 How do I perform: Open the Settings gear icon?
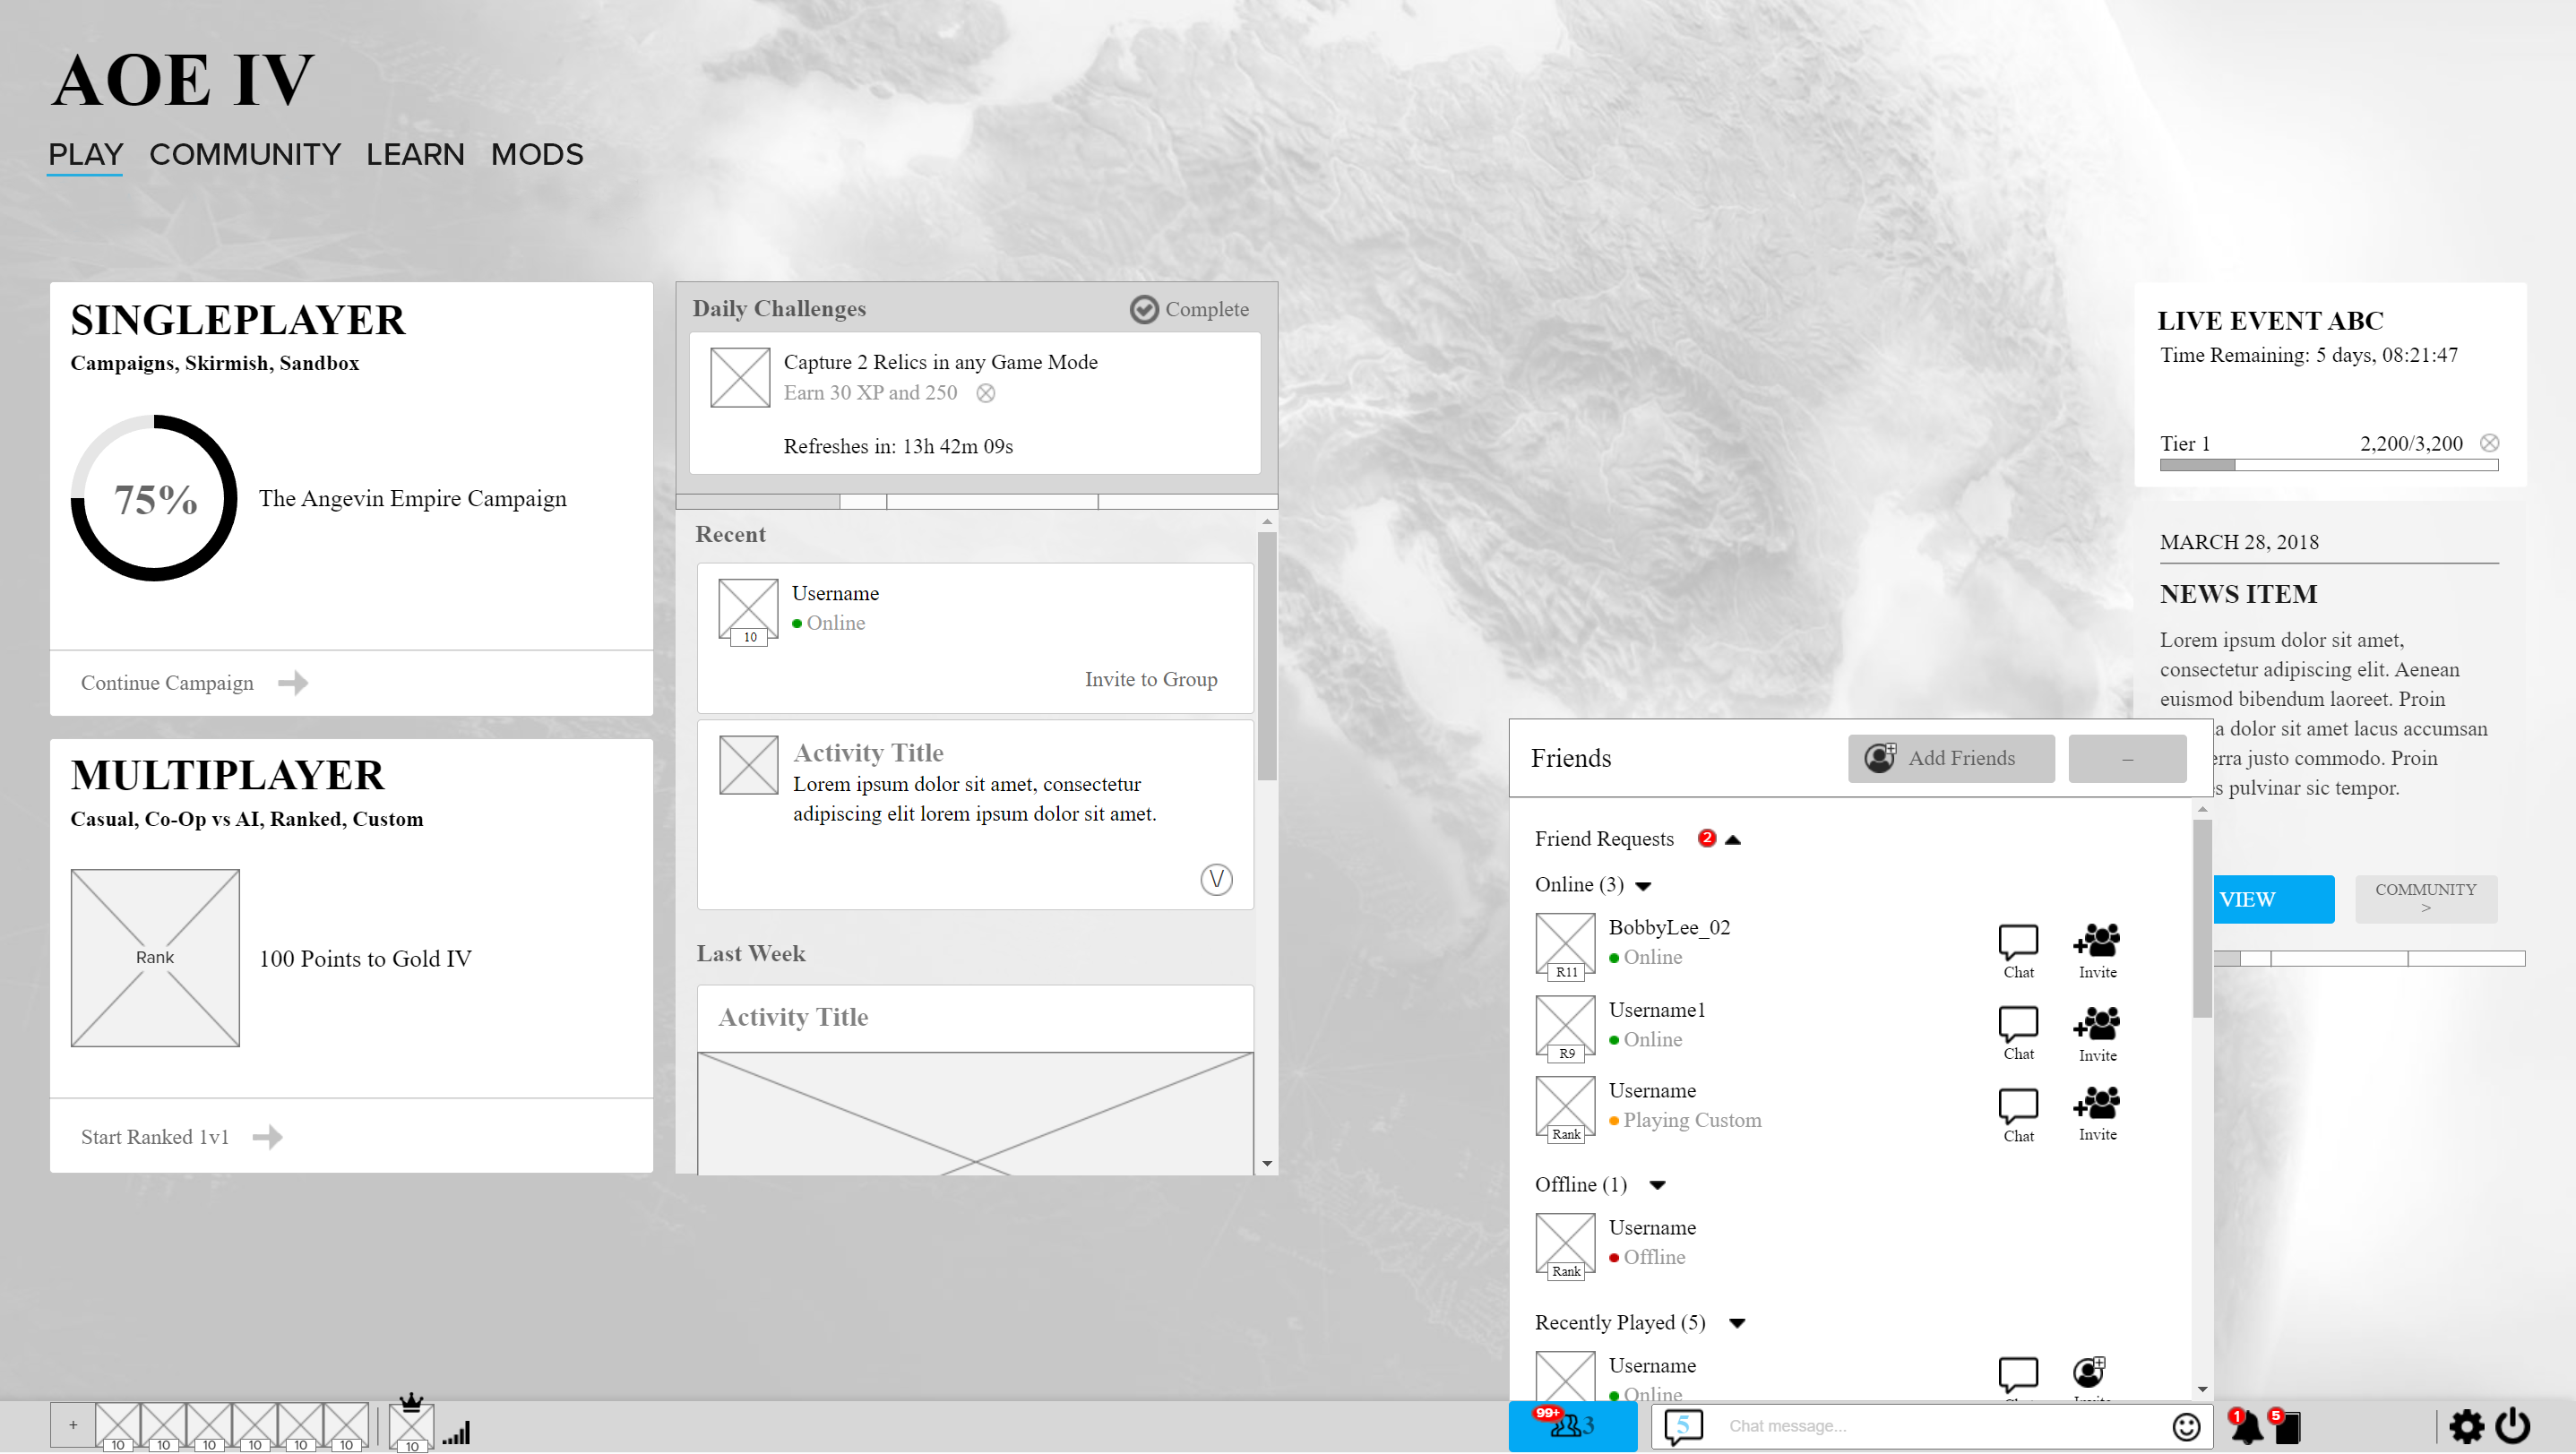pyautogui.click(x=2468, y=1426)
